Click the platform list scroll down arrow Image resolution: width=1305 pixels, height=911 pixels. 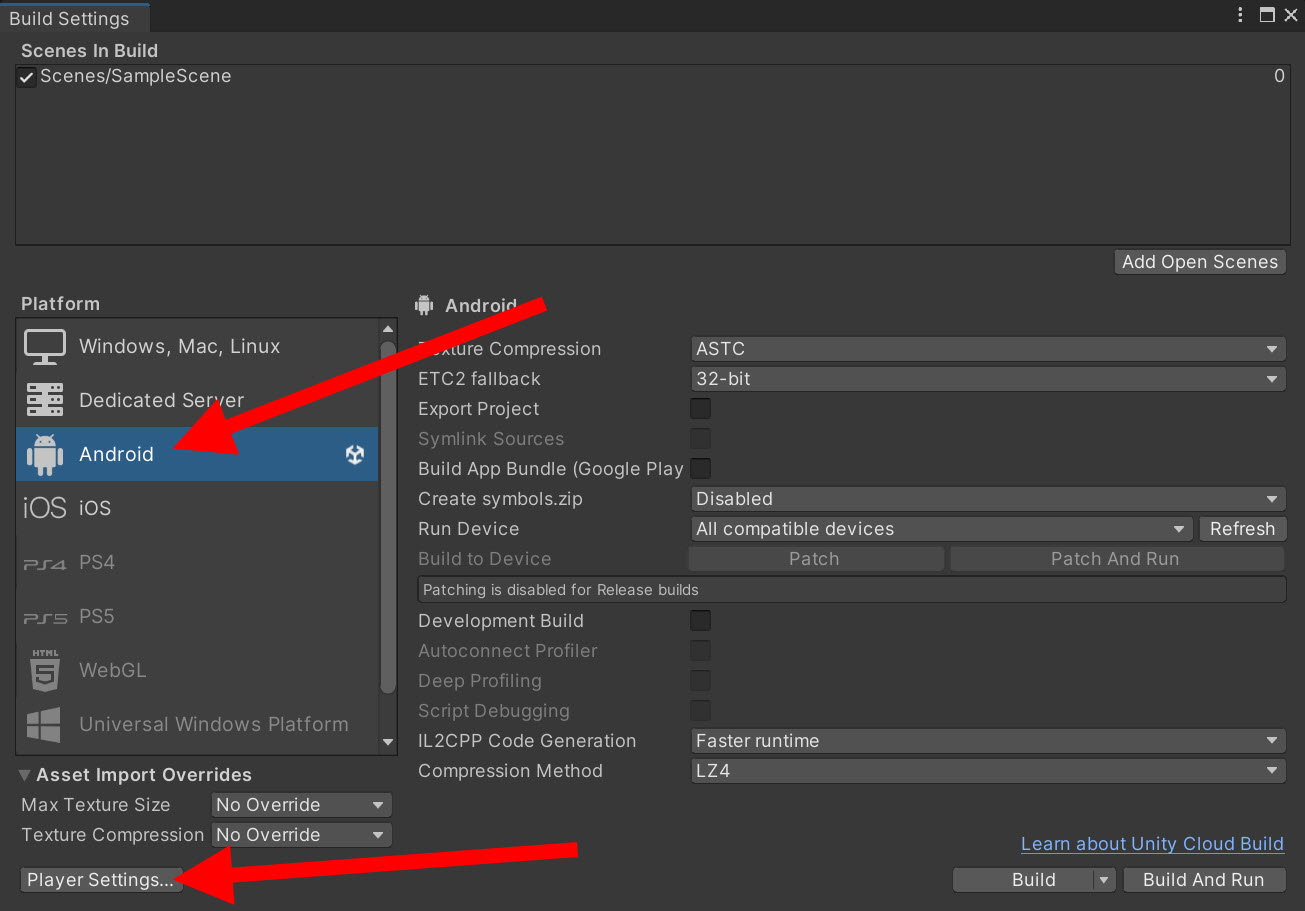[x=388, y=743]
